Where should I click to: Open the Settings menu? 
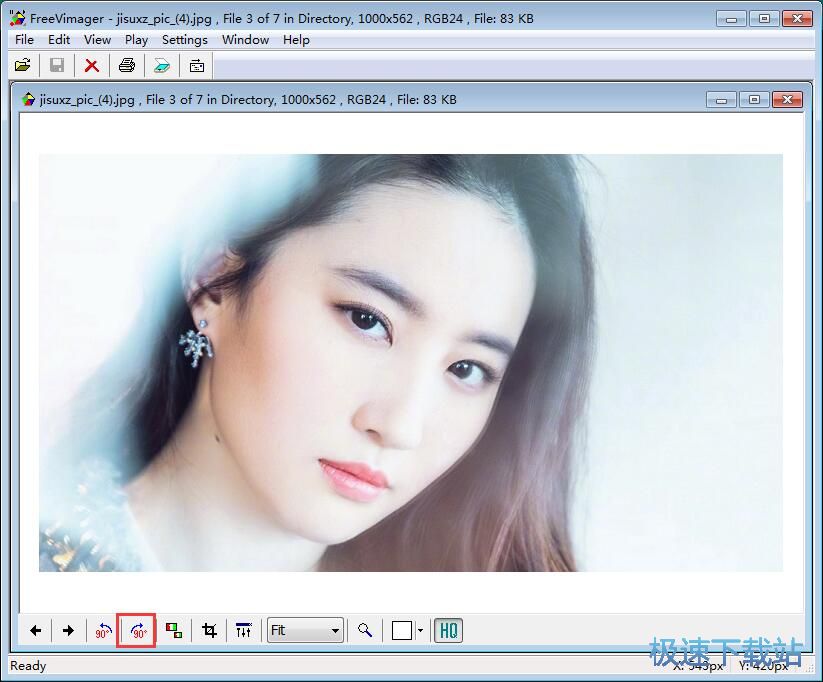coord(184,40)
